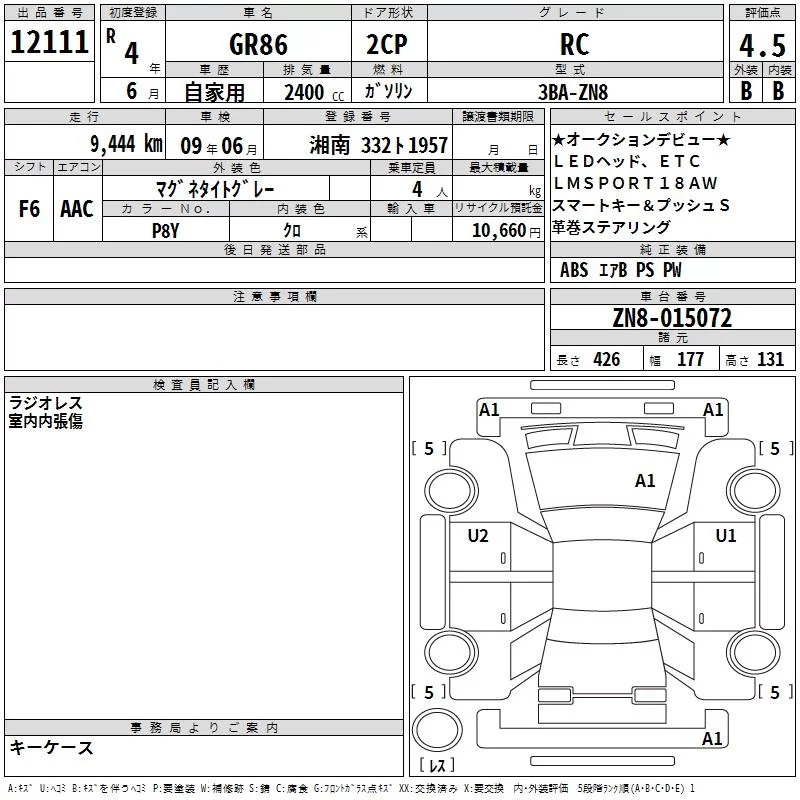This screenshot has height=800, width=800.
Task: Select the リサイクル預託金 header
Action: click(498, 208)
